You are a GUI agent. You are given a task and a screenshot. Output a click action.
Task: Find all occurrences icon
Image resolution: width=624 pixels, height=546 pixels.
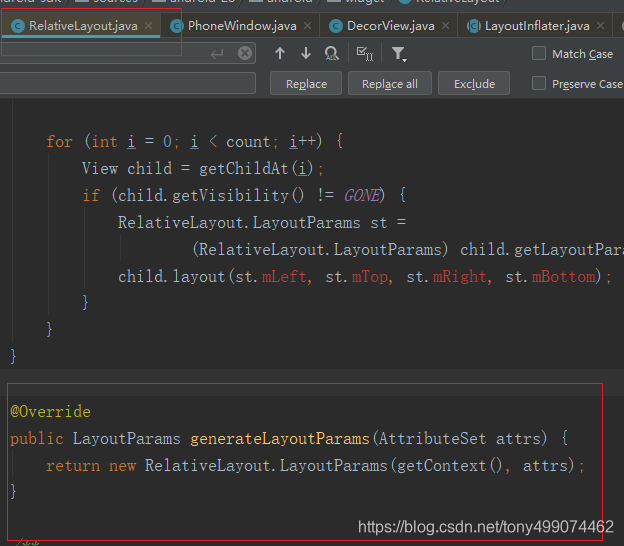[332, 53]
